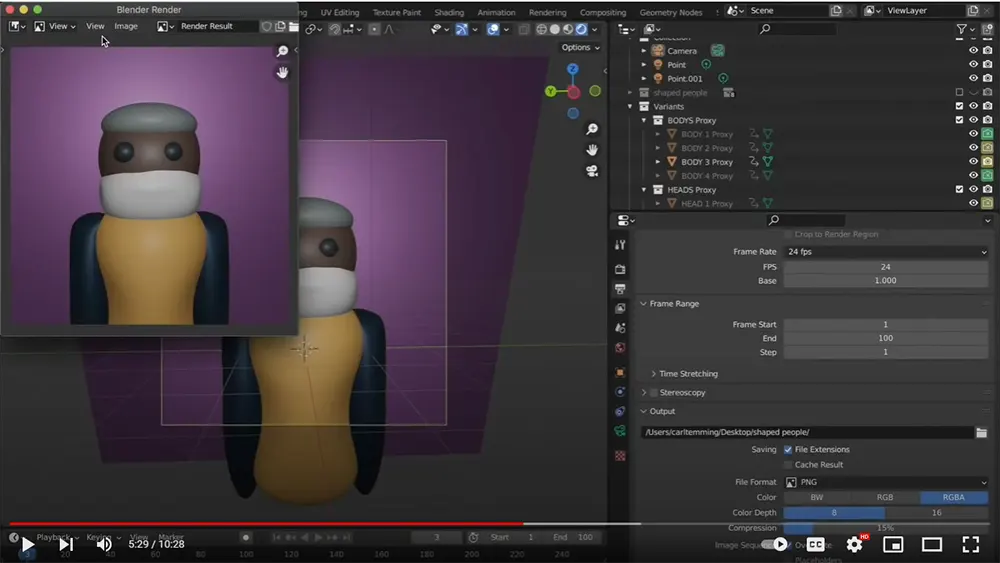Switch to the Animation workspace tab

pos(496,12)
